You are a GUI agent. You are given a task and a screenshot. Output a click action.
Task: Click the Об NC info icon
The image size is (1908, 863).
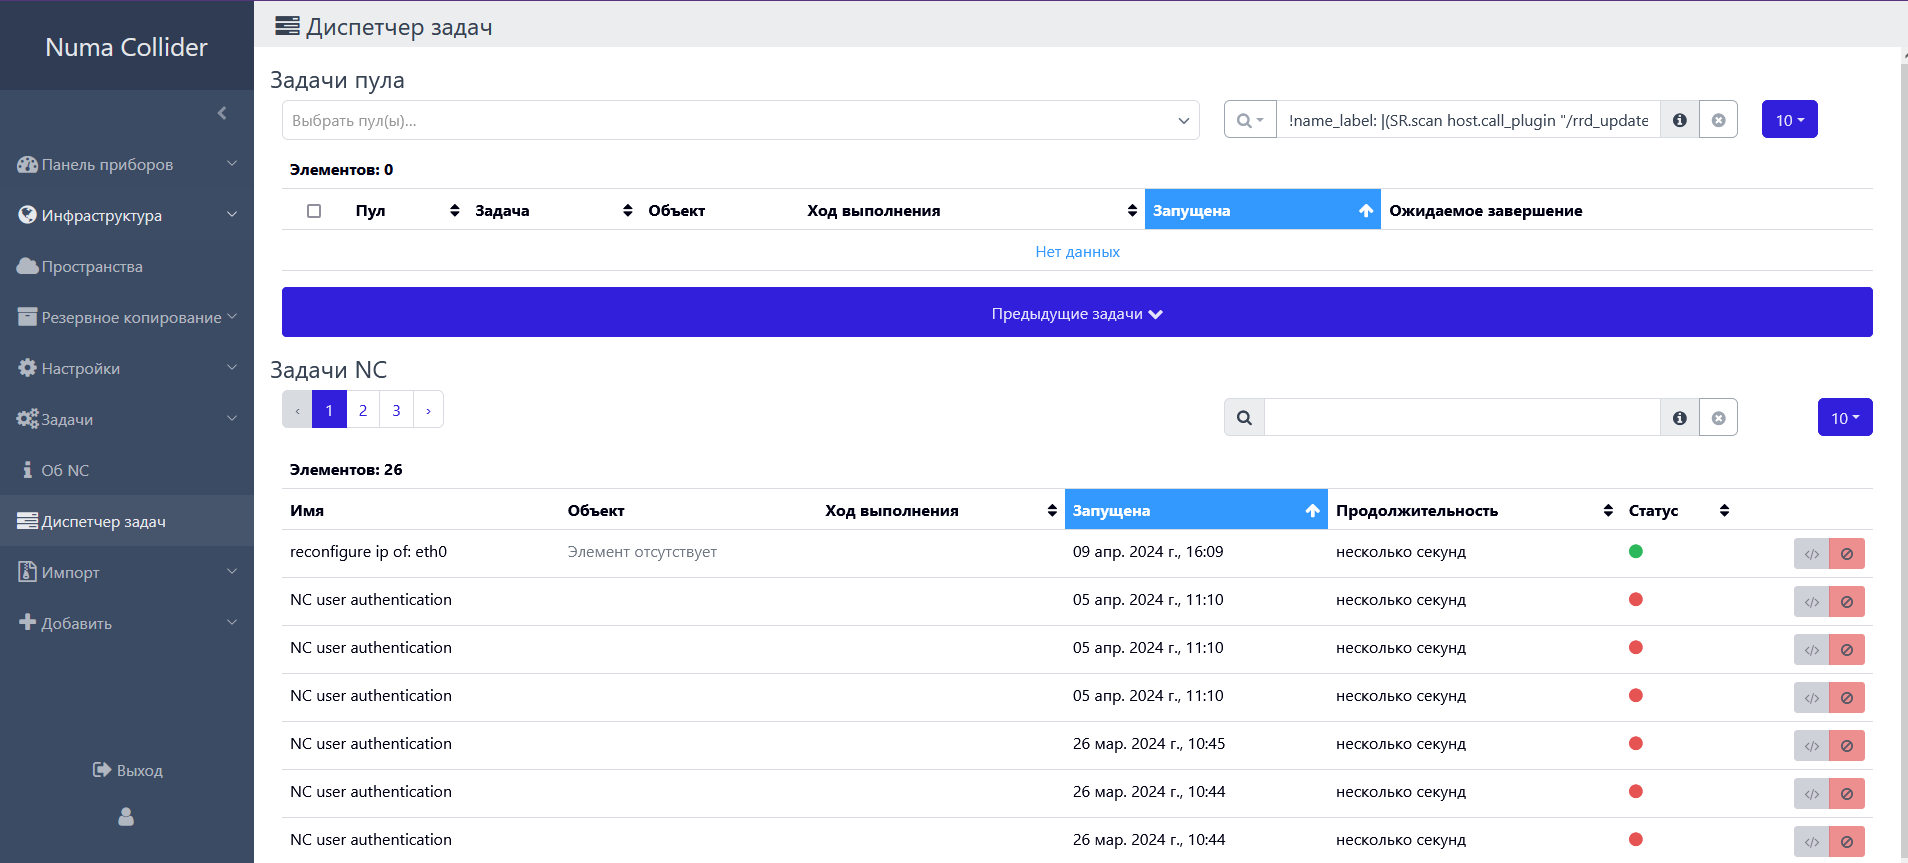[27, 470]
